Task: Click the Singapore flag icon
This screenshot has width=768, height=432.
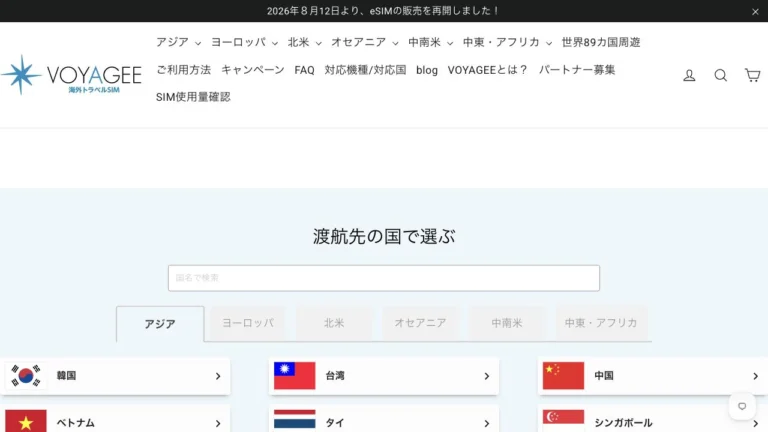Action: (x=563, y=421)
